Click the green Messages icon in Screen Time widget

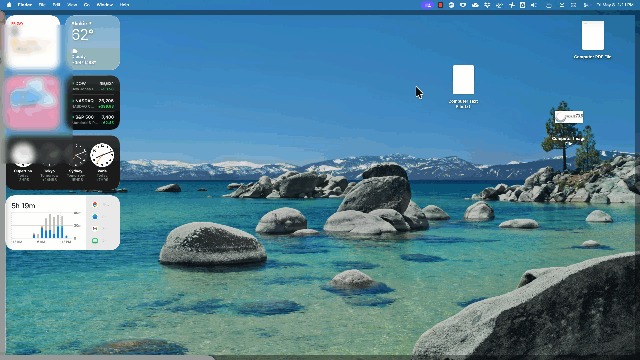[x=95, y=241]
